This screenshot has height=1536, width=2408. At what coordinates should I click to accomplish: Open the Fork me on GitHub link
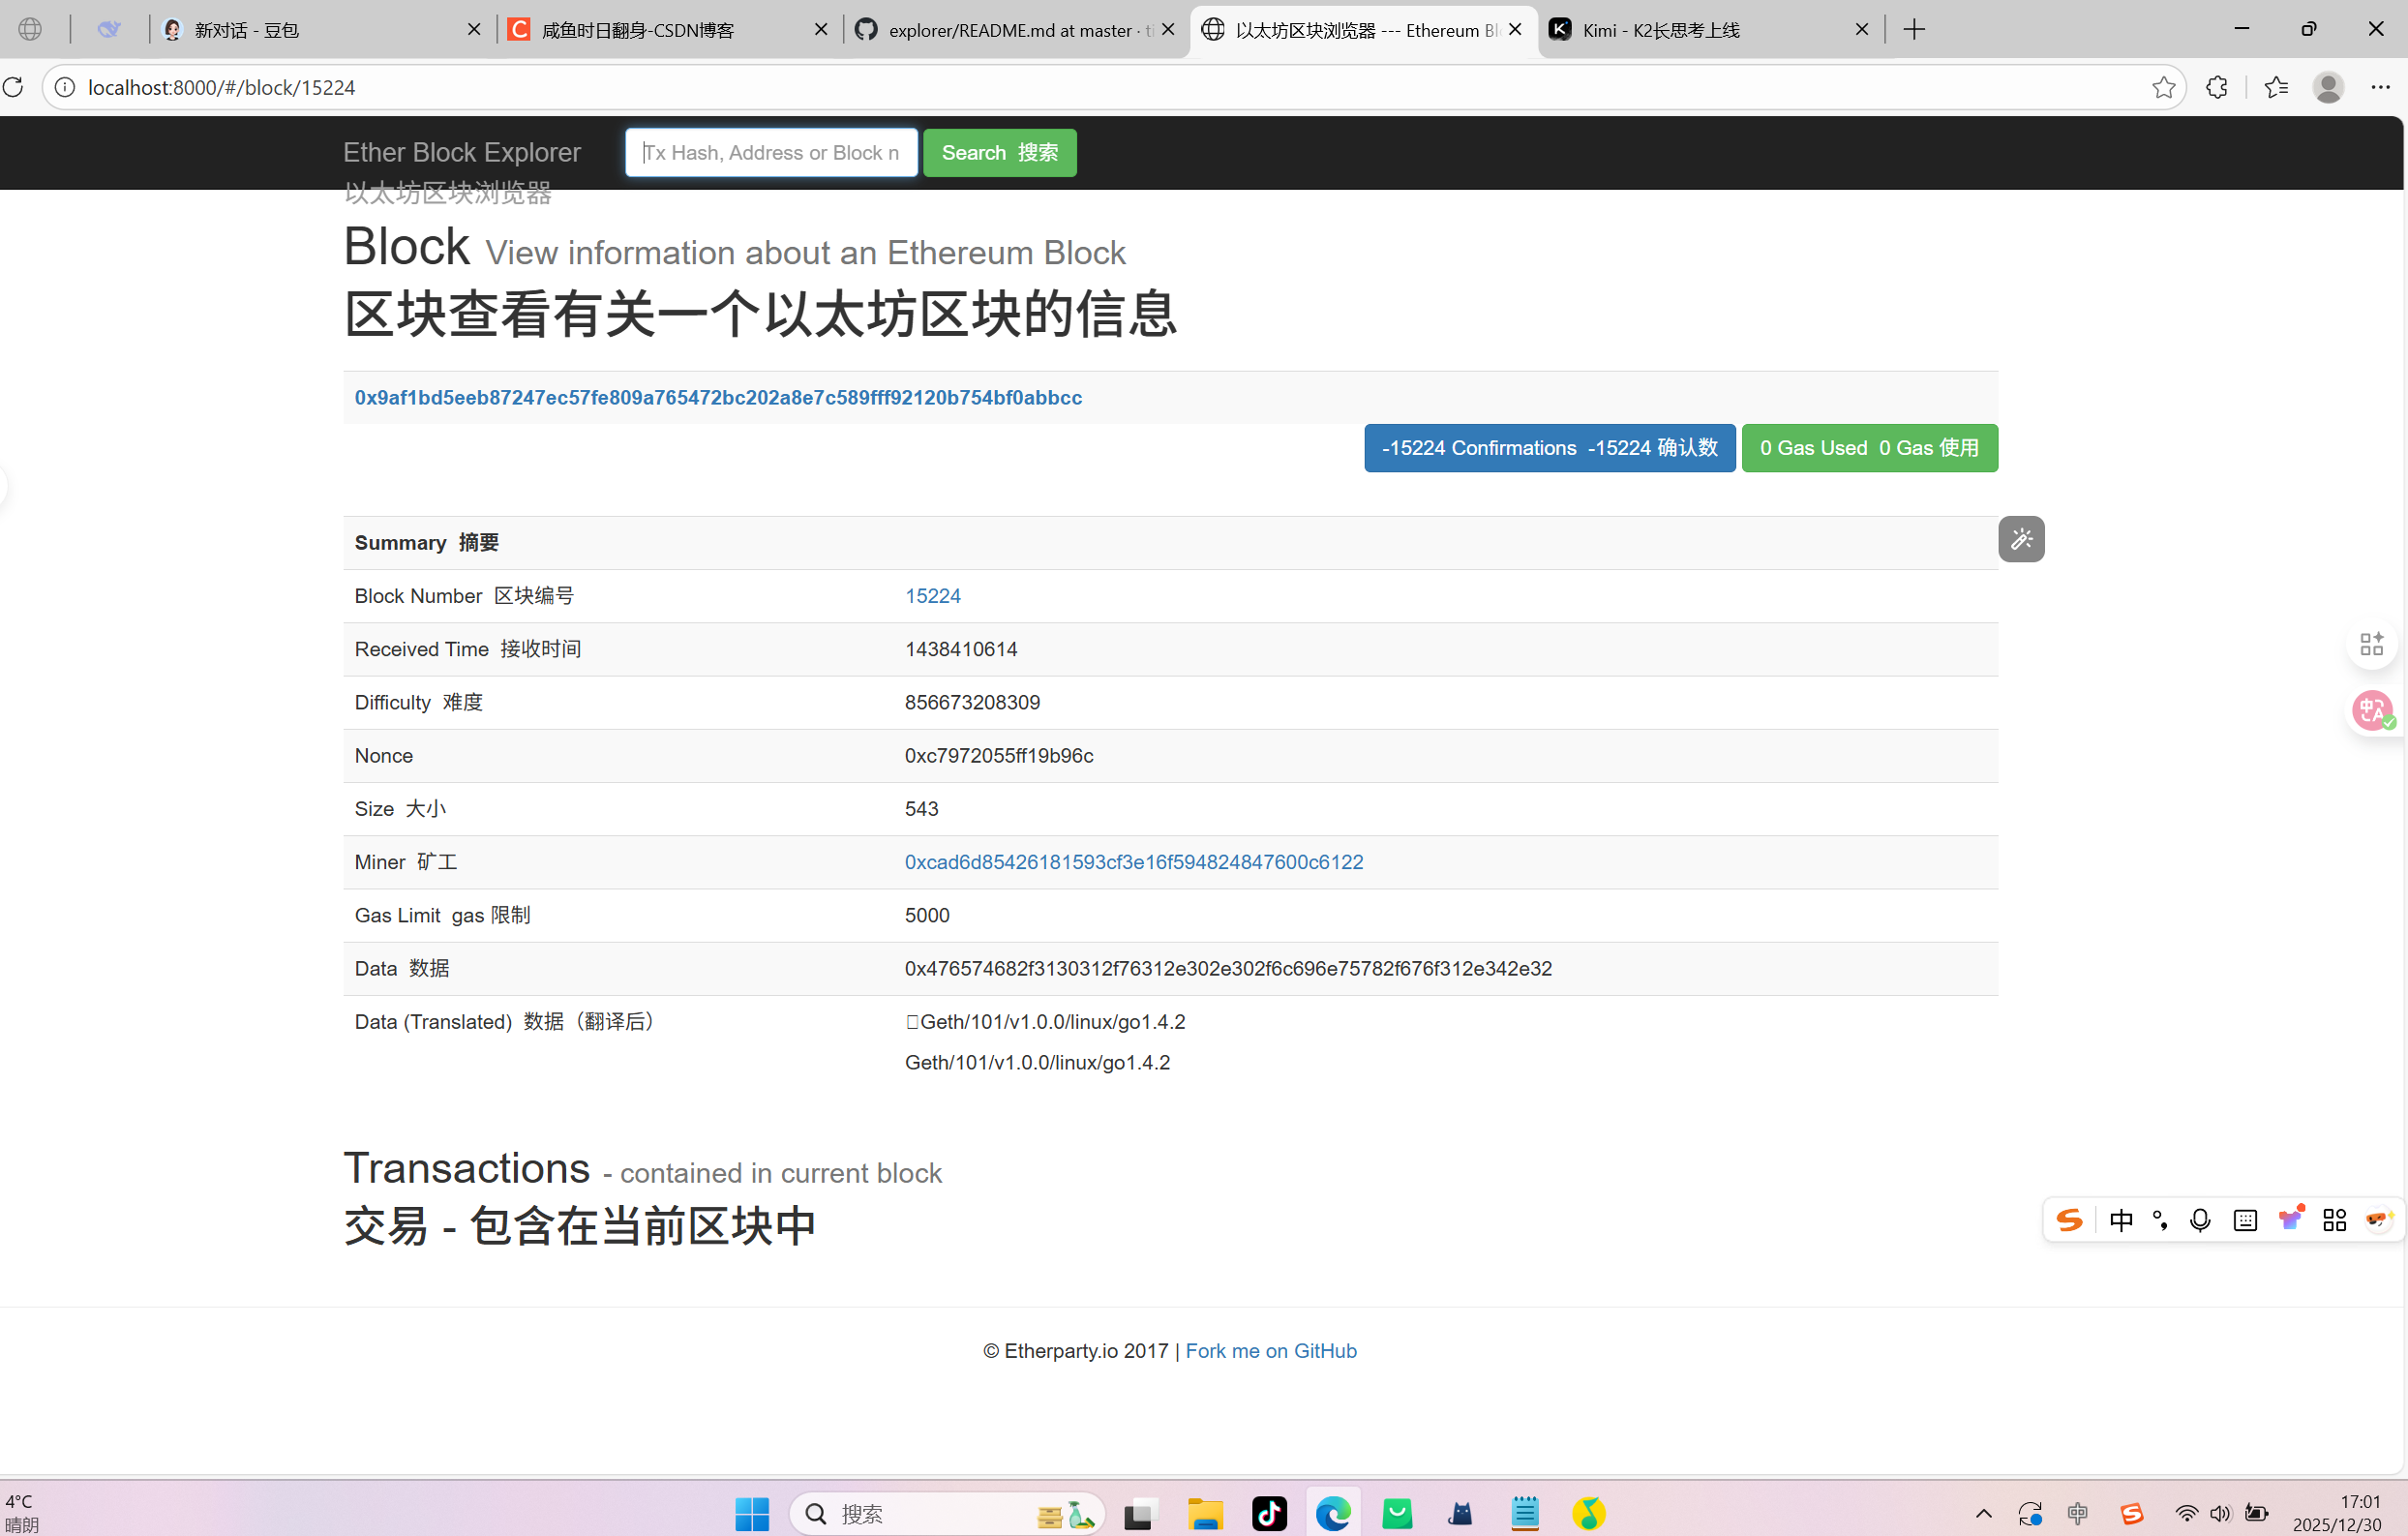pyautogui.click(x=1270, y=1351)
